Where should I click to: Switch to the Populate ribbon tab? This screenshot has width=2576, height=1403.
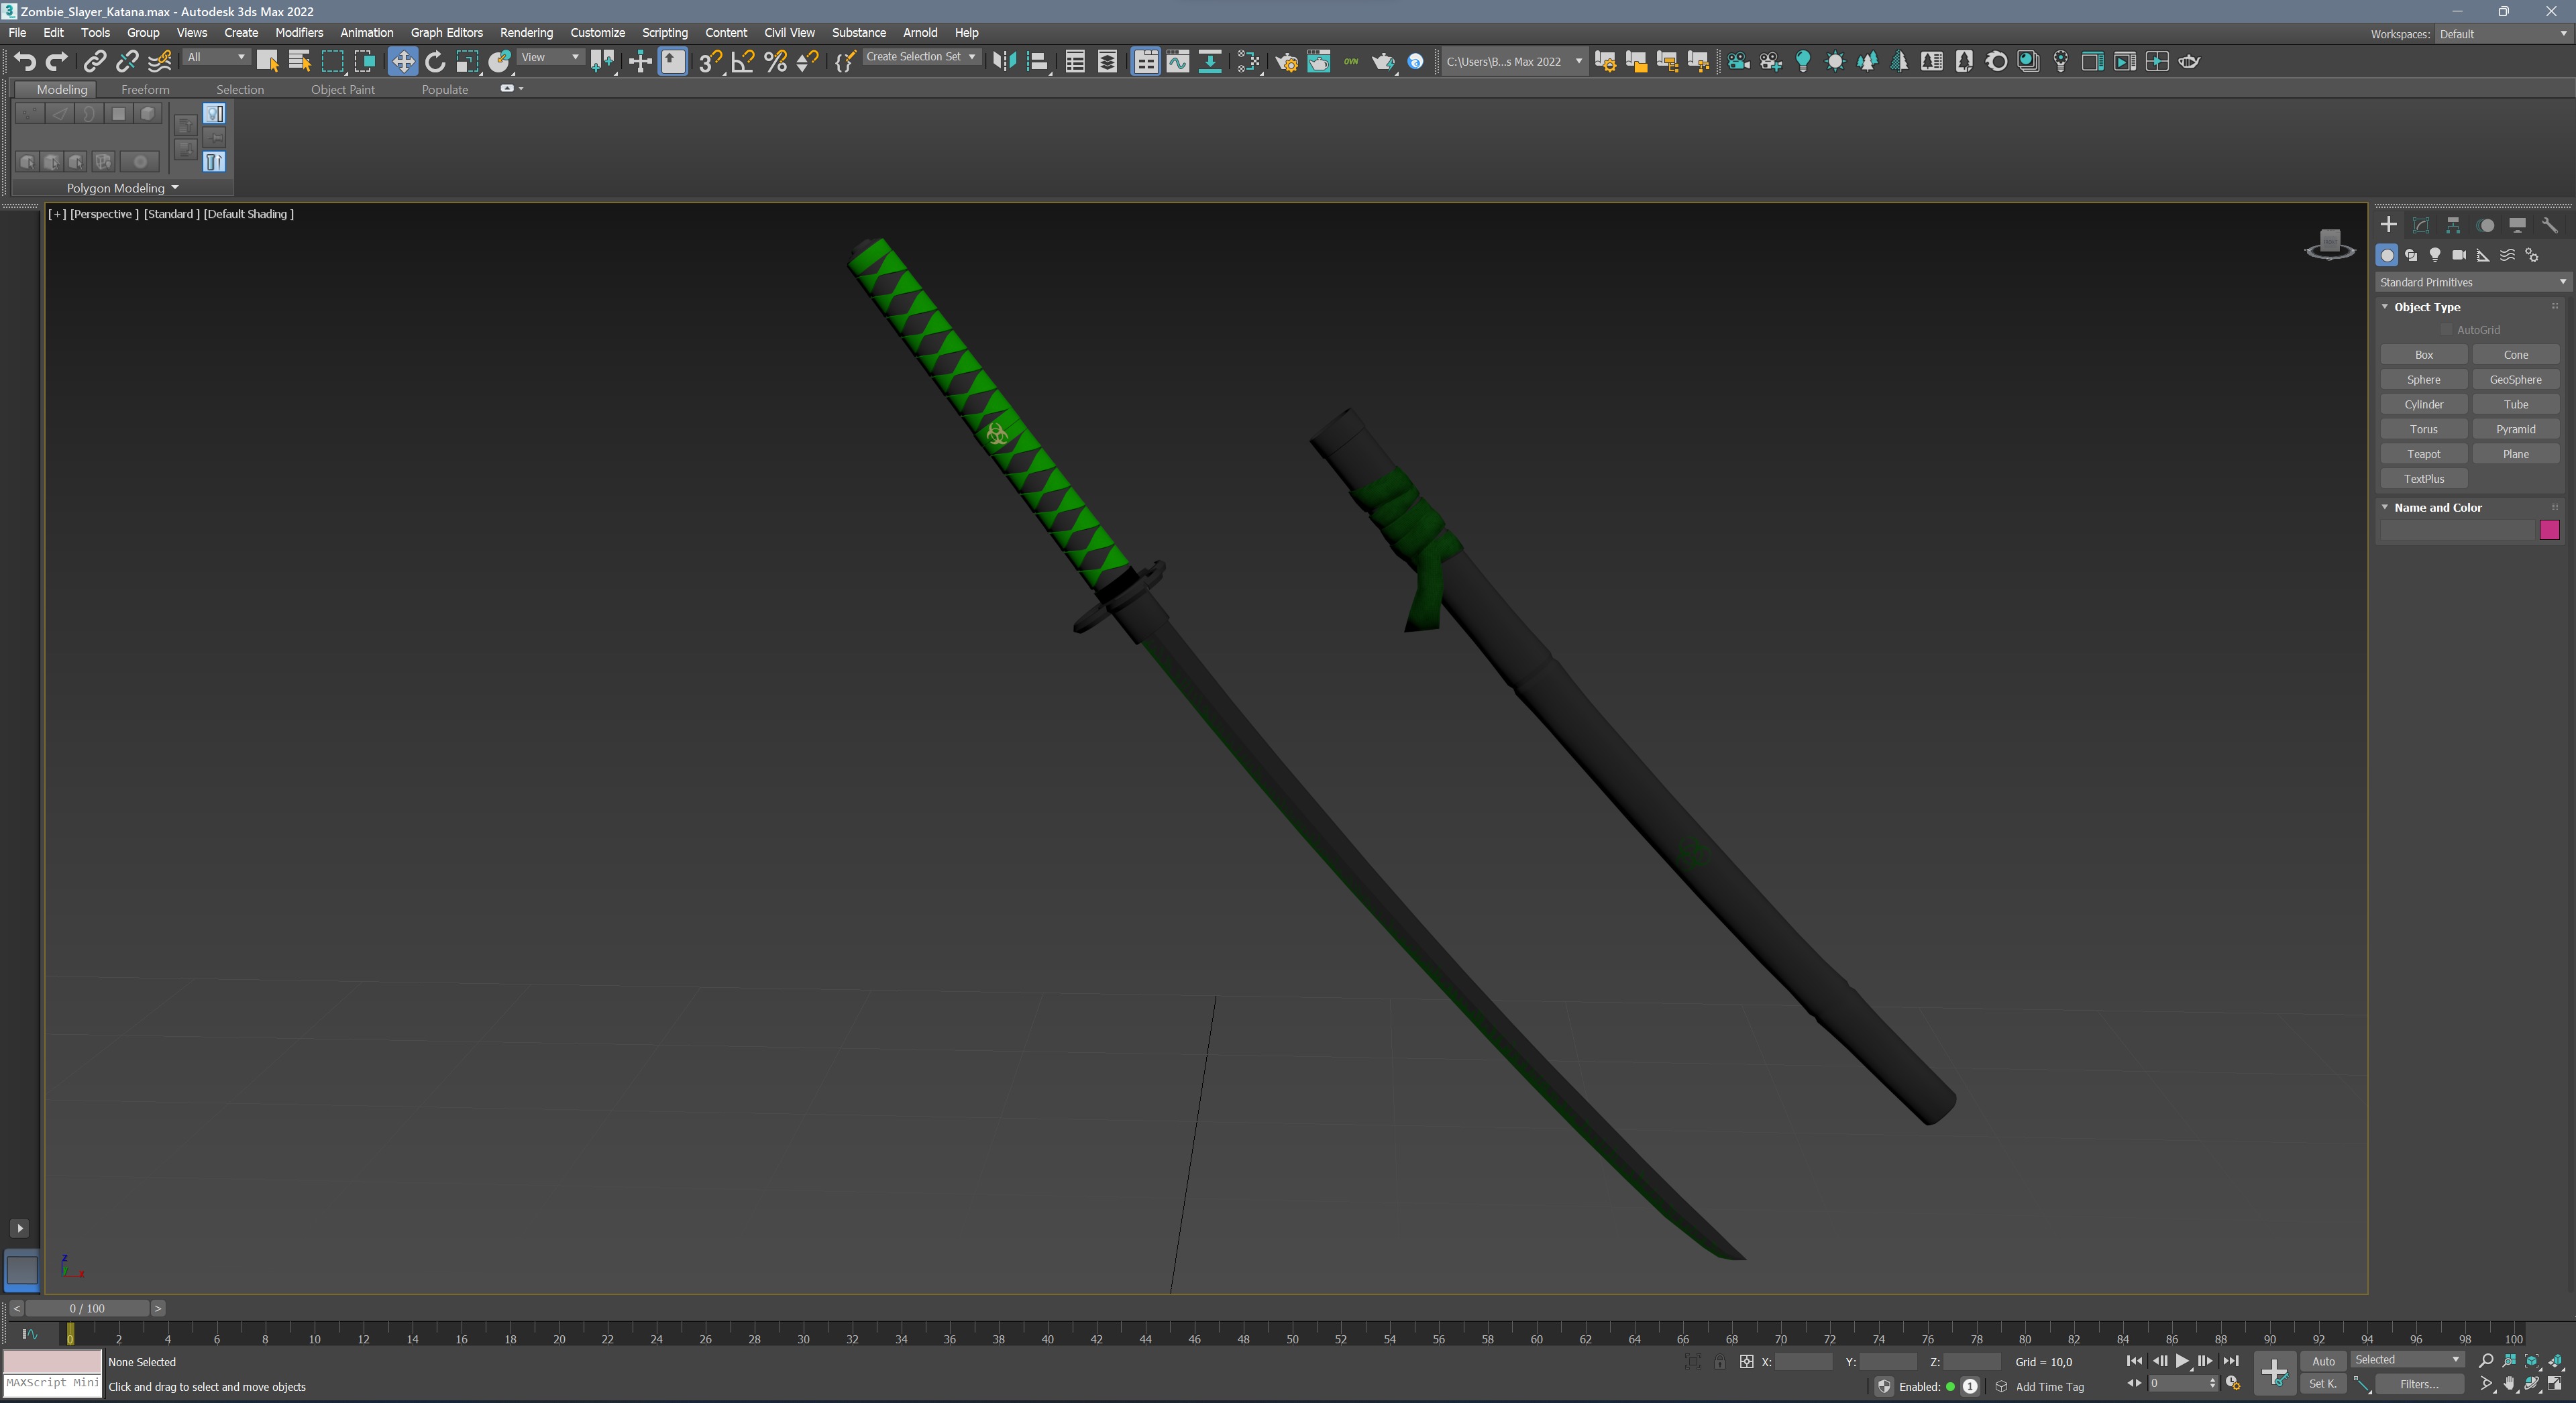click(444, 90)
